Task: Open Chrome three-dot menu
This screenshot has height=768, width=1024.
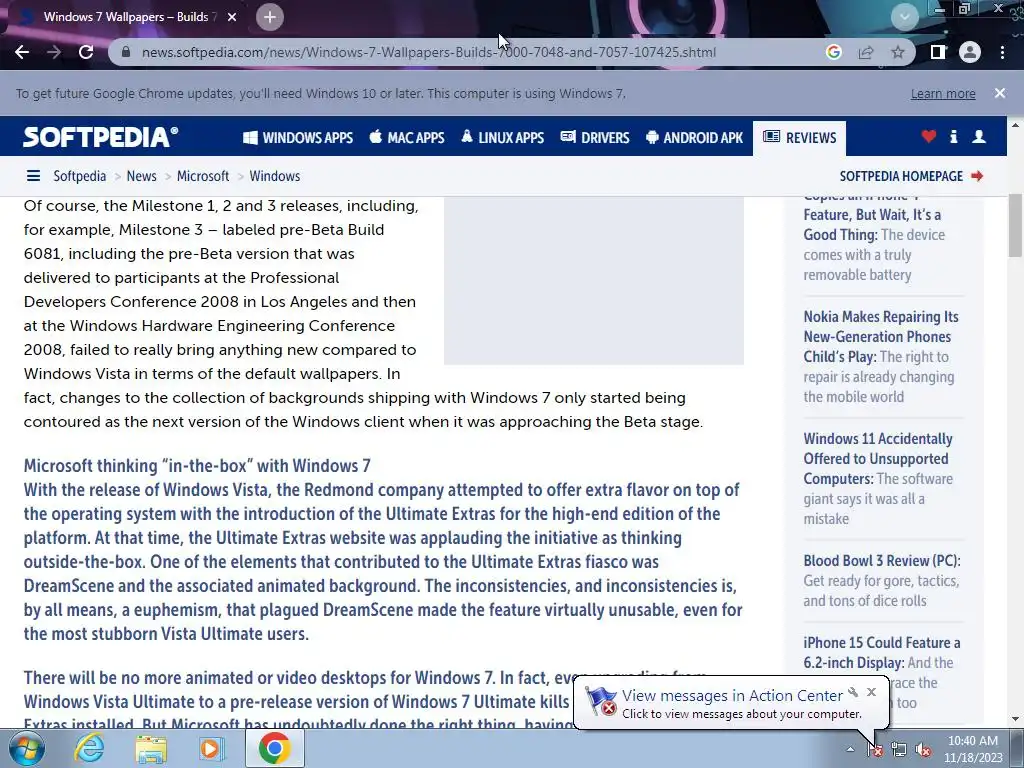Action: click(x=1002, y=52)
